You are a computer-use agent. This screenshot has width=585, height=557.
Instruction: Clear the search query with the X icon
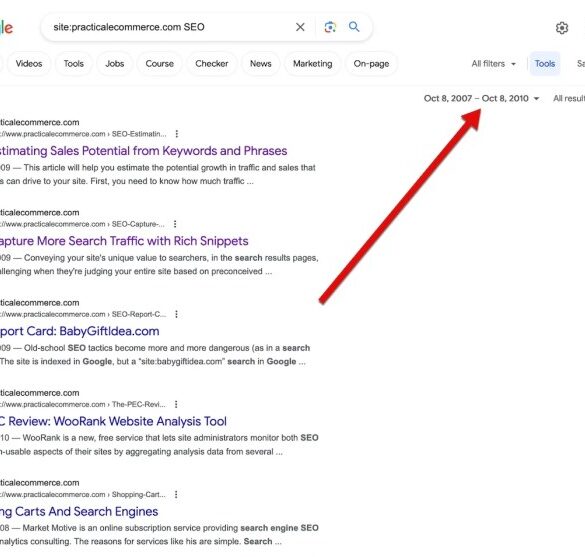point(300,27)
